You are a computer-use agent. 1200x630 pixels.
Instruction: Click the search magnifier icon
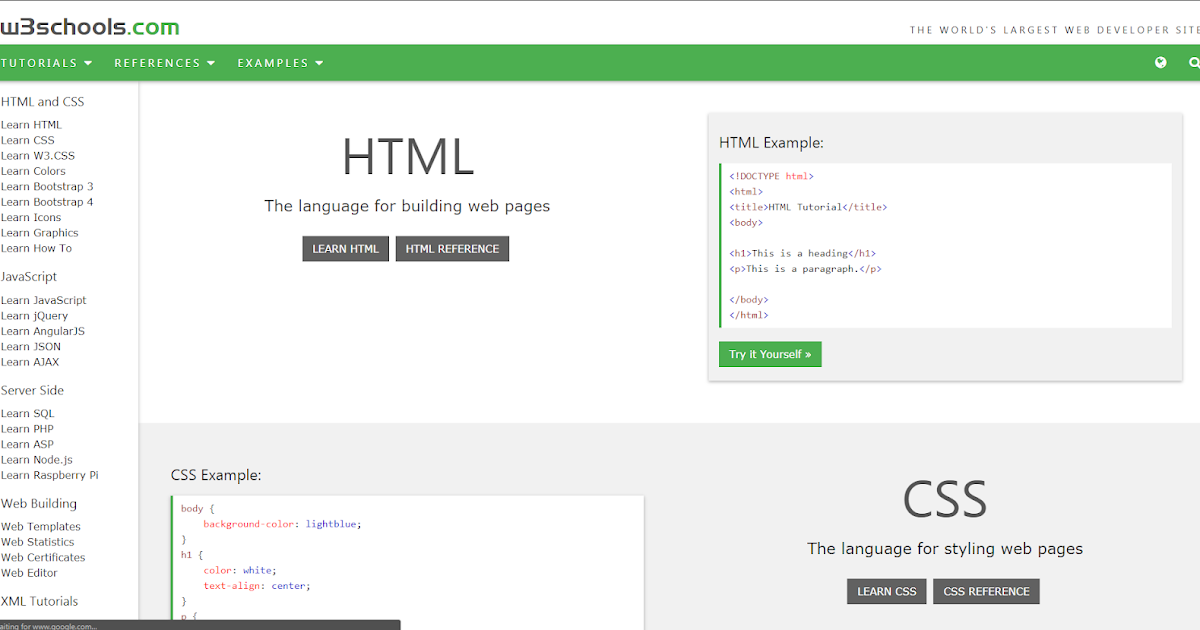pos(1194,62)
